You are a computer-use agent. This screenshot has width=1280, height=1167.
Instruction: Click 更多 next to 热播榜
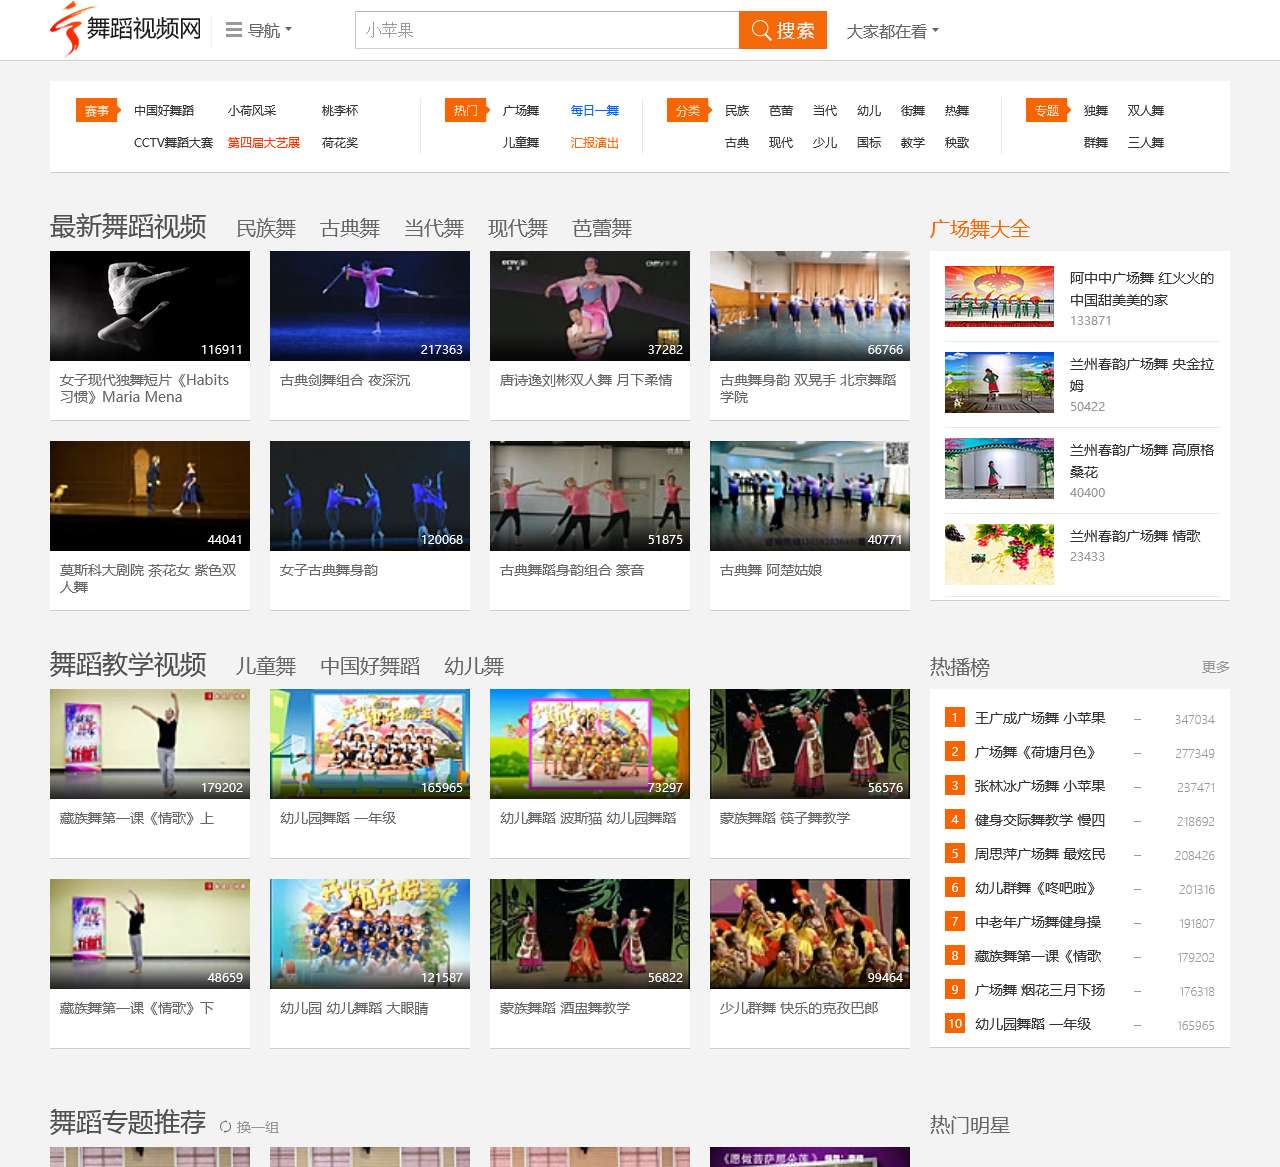click(1215, 667)
